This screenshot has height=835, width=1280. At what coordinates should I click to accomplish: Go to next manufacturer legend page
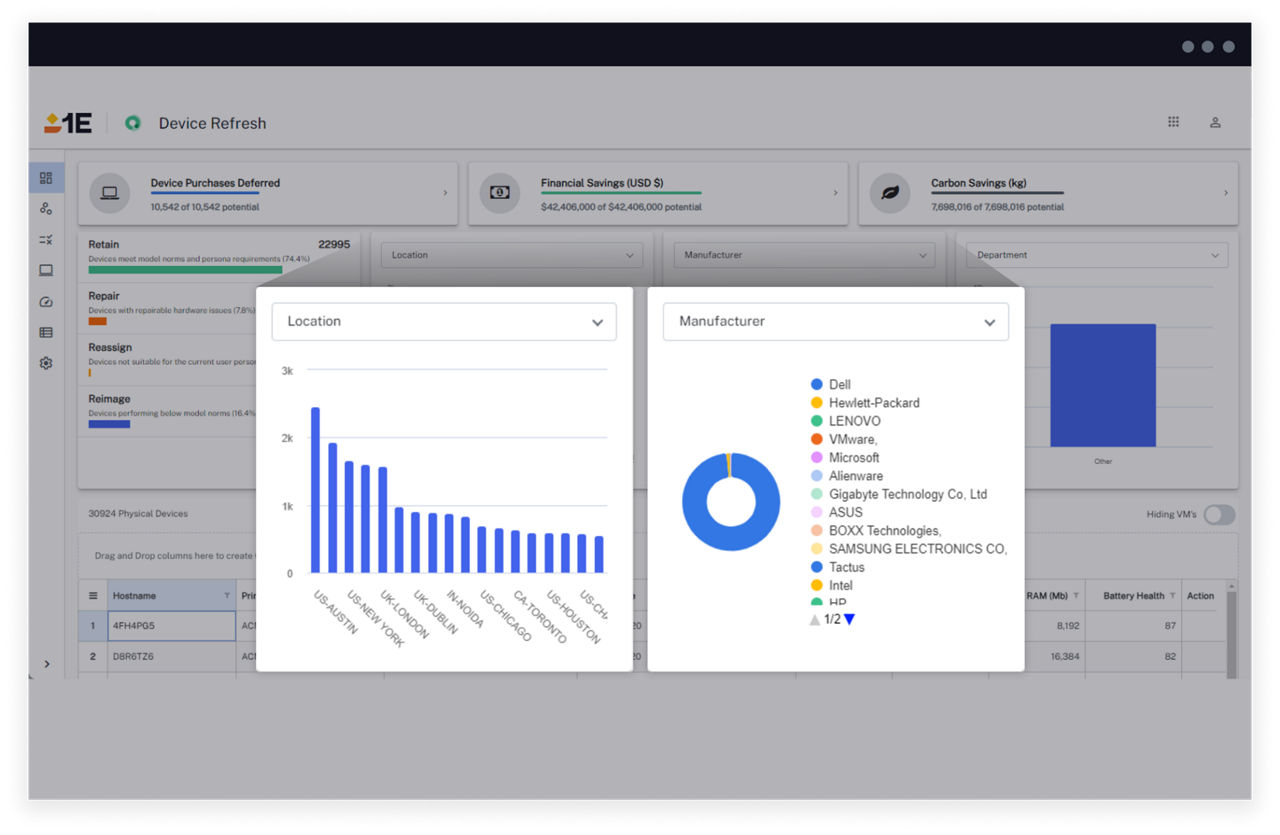point(849,620)
